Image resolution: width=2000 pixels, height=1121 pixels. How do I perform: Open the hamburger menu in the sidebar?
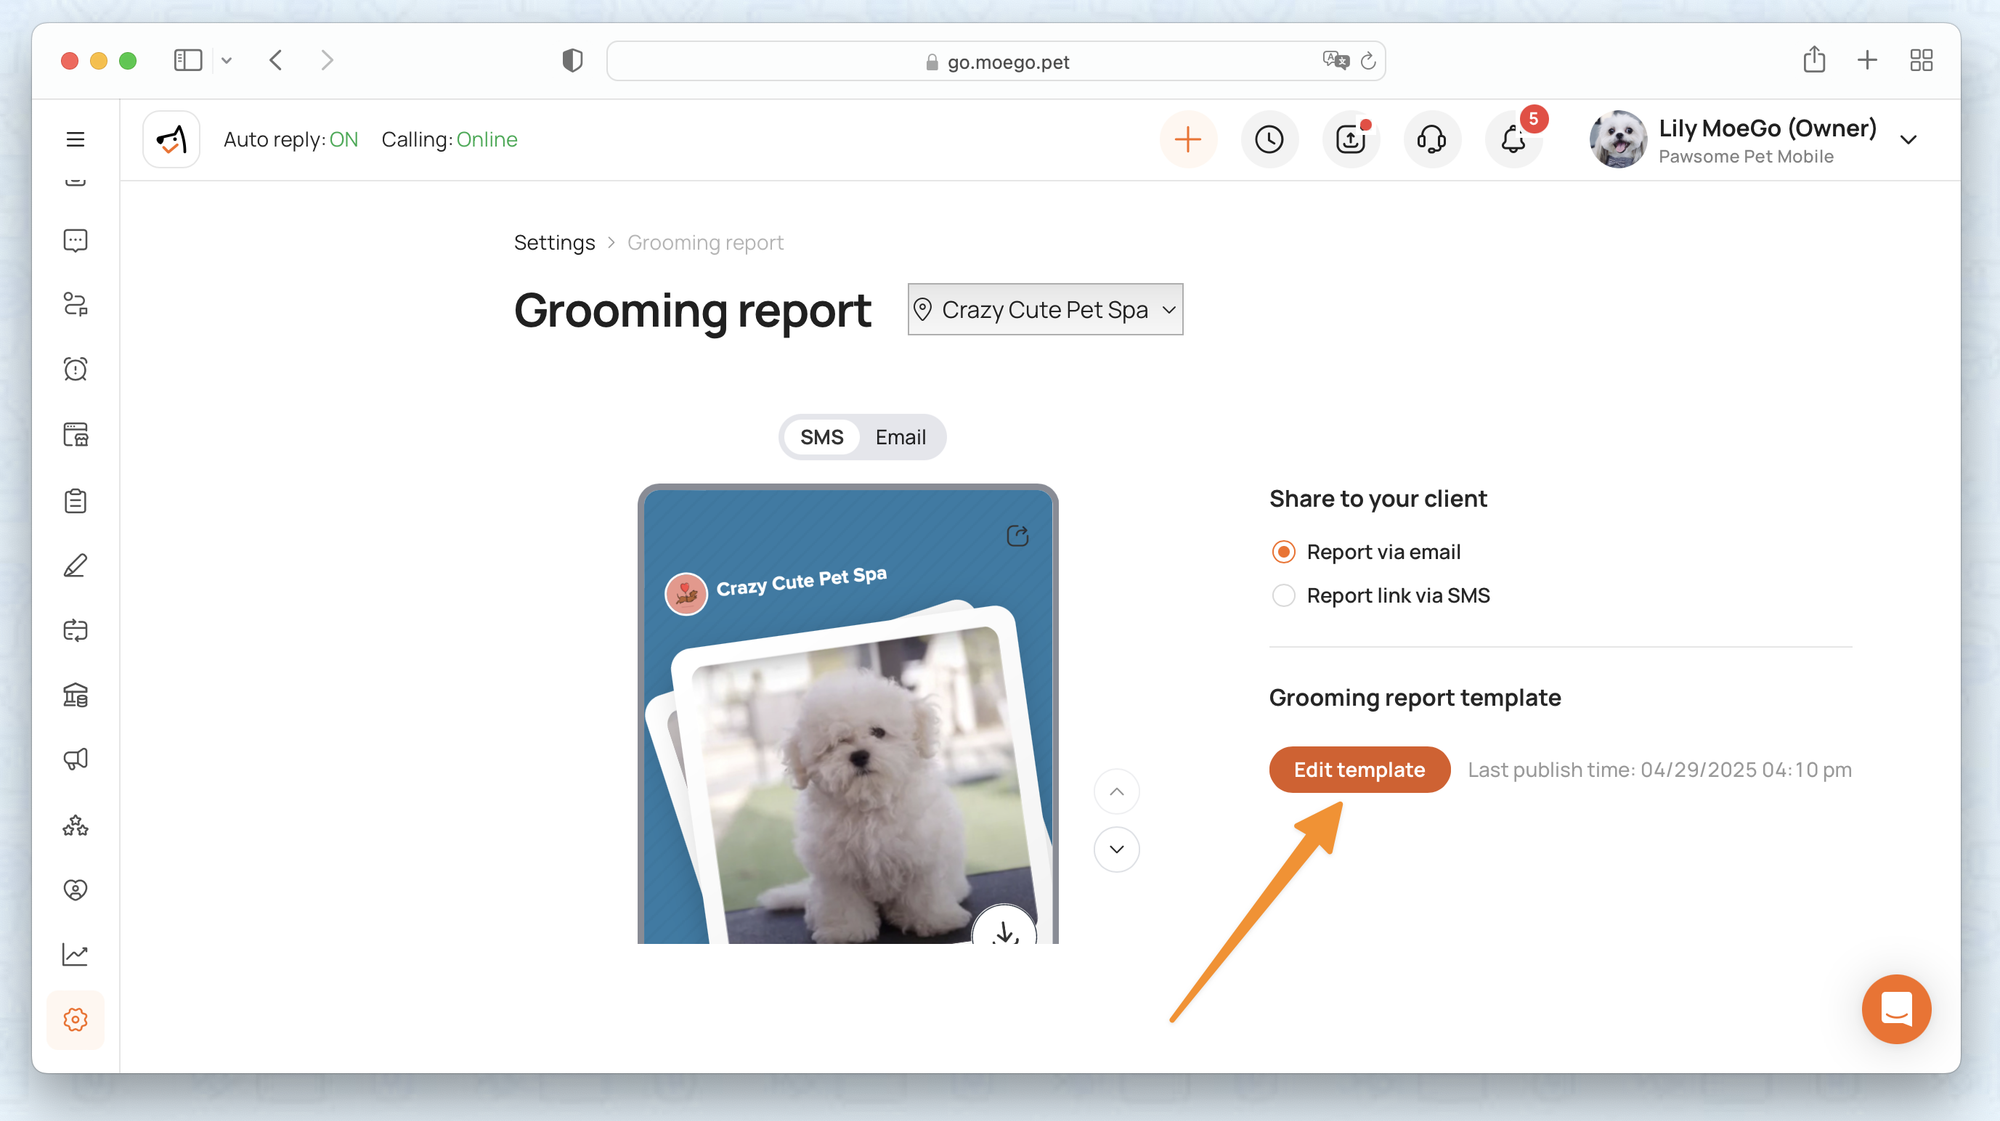click(x=75, y=139)
